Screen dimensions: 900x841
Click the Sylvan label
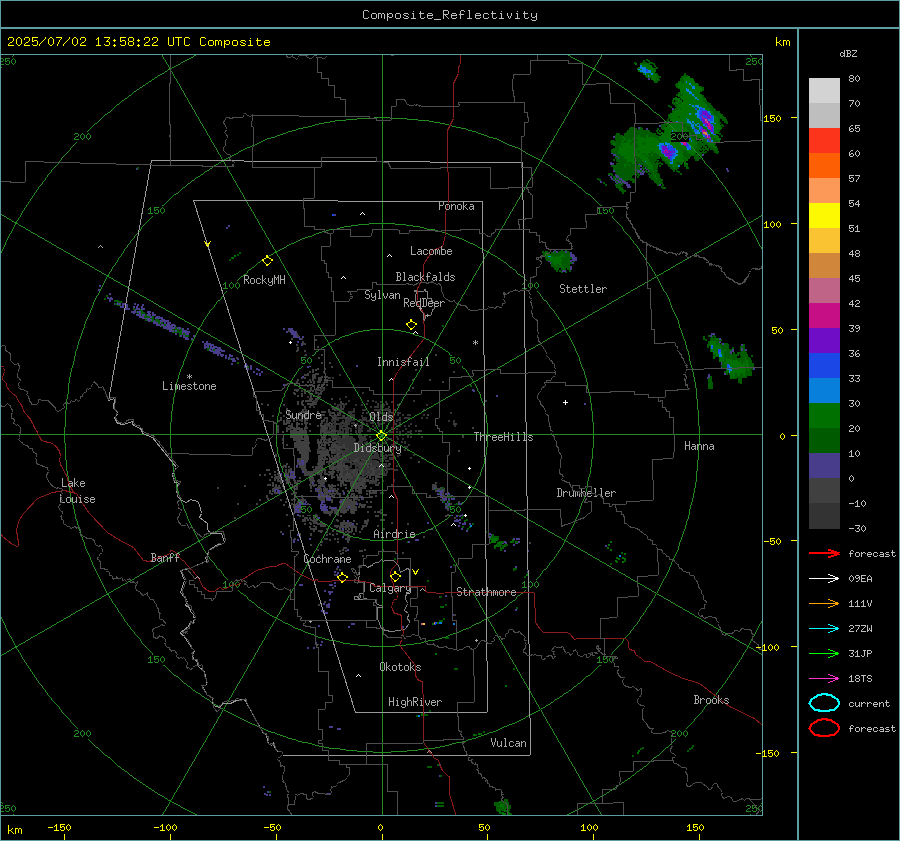382,295
